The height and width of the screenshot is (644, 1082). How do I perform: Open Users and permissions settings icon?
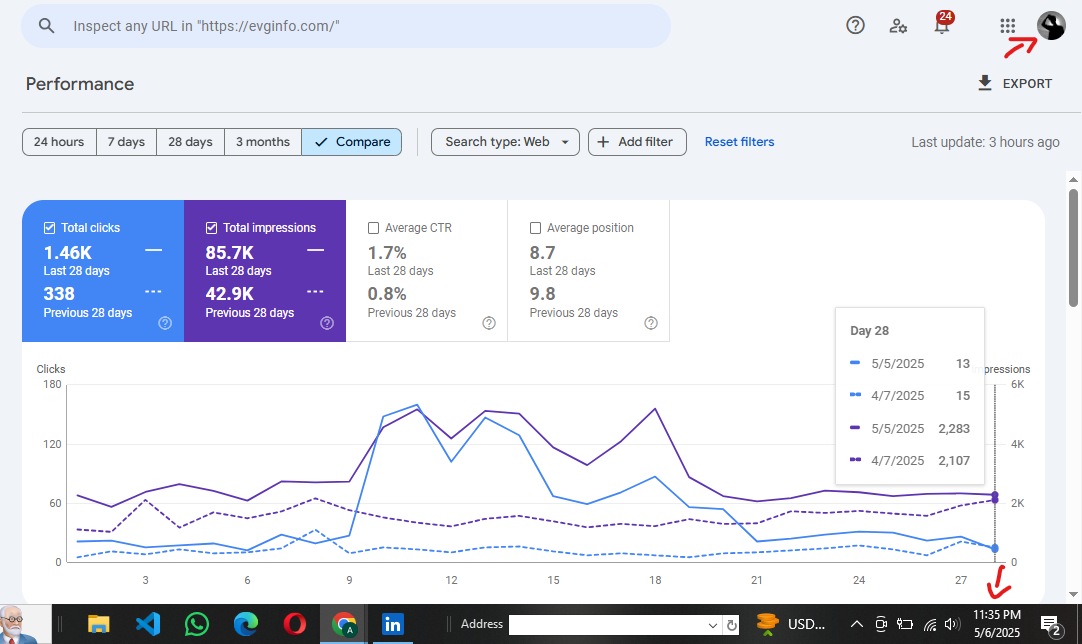tap(898, 26)
